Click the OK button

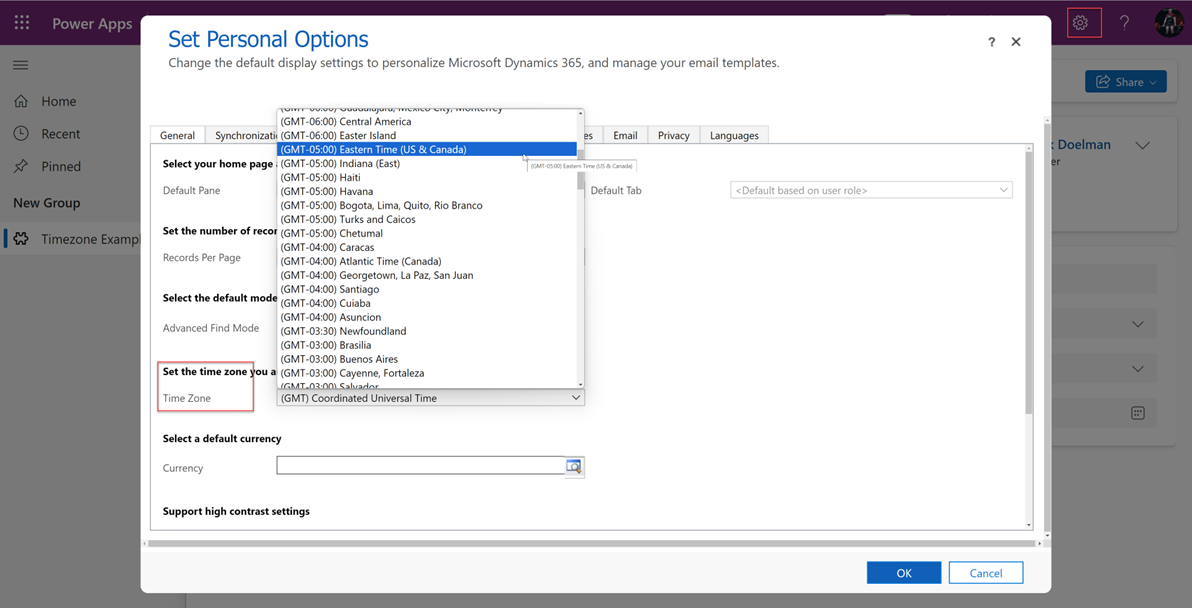[x=903, y=573]
